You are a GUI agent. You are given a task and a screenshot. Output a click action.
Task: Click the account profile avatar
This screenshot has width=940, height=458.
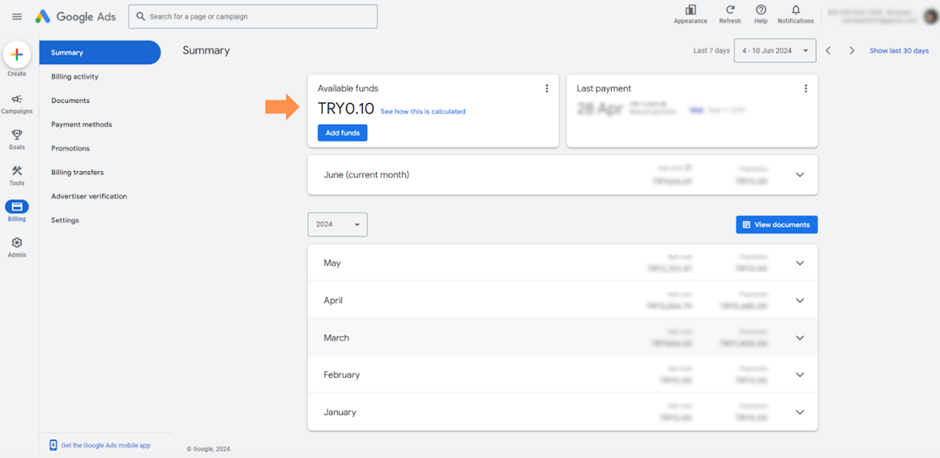pos(930,17)
